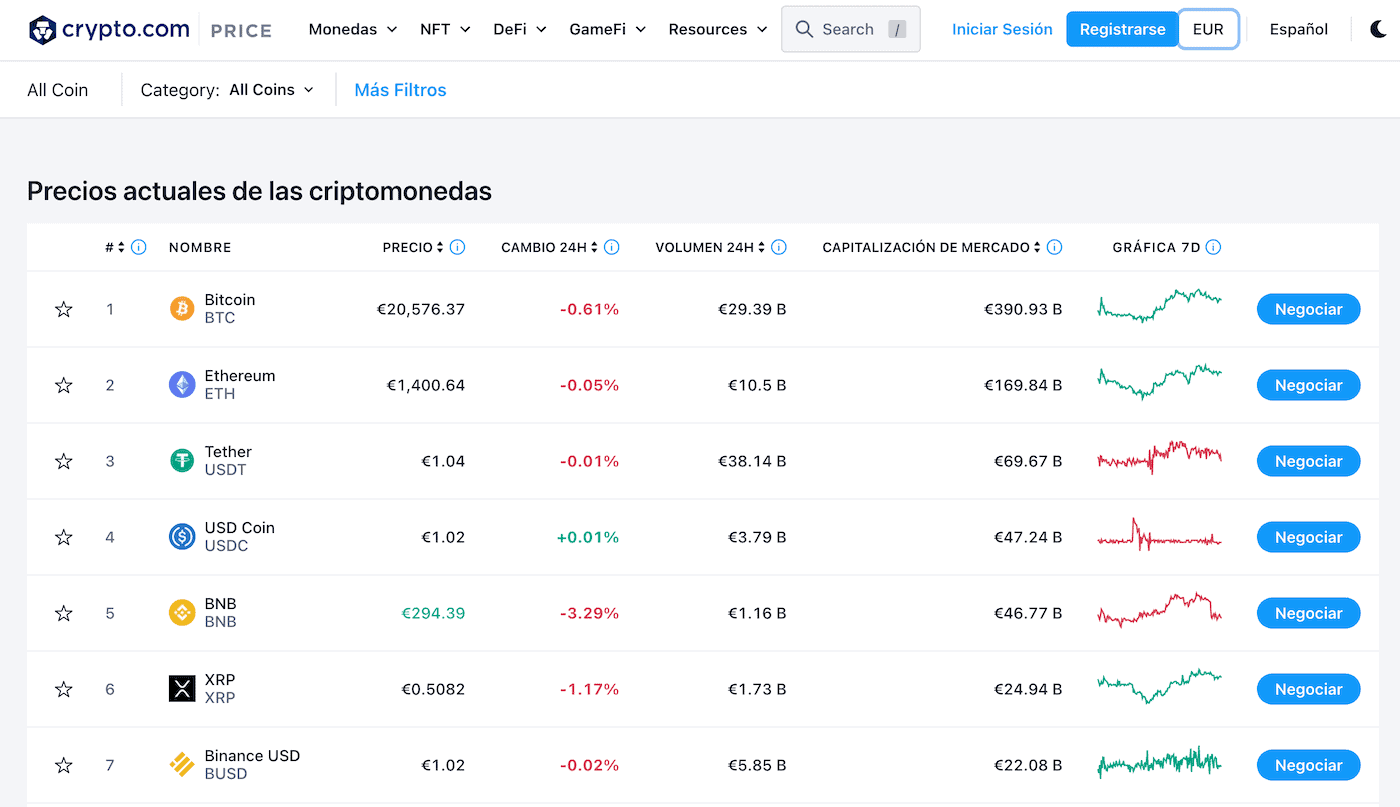
Task: Open the DeFi dropdown
Action: pyautogui.click(x=520, y=30)
